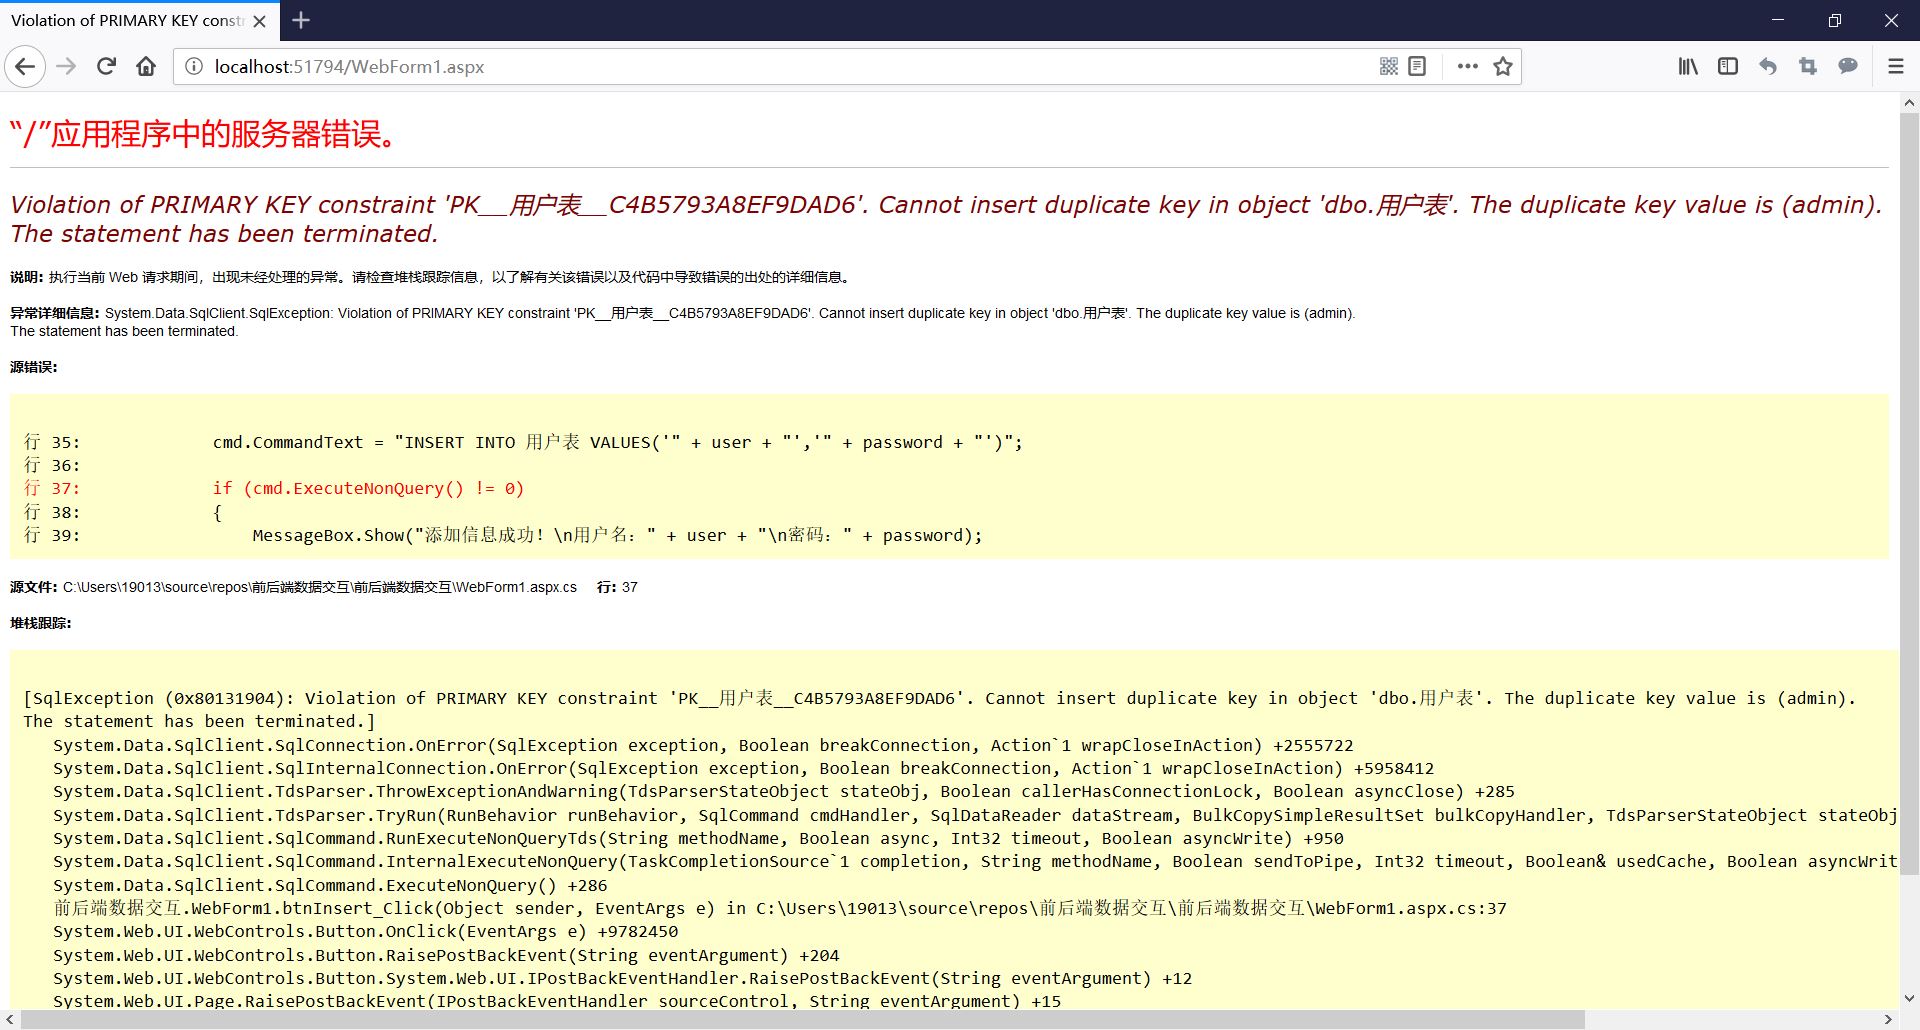Viewport: 1920px width, 1030px height.
Task: Reload the current page
Action: click(106, 67)
